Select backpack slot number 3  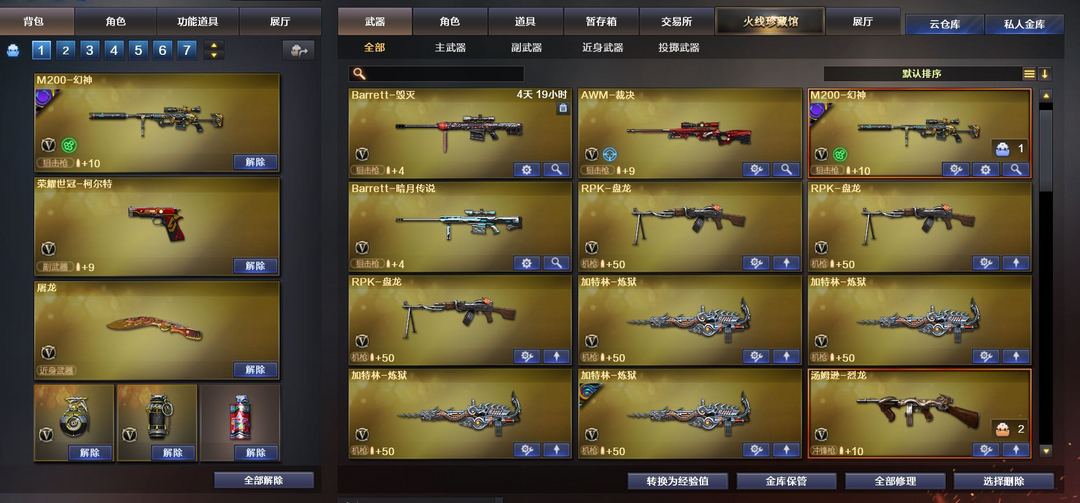click(90, 50)
